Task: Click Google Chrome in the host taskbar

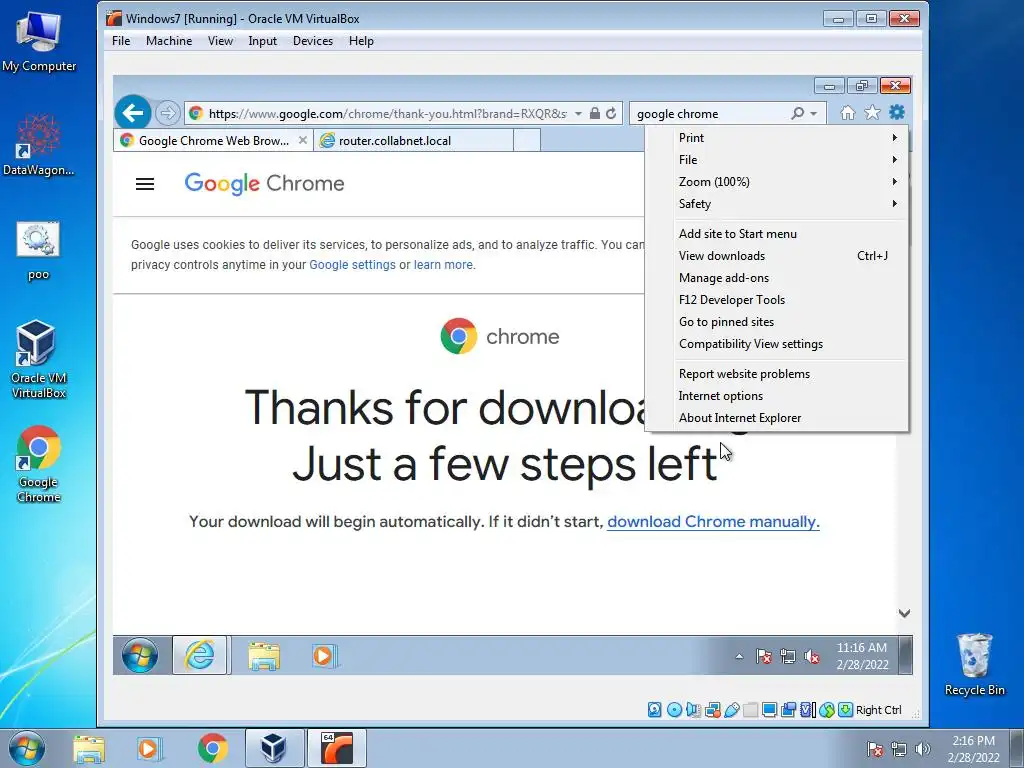Action: pyautogui.click(x=213, y=748)
